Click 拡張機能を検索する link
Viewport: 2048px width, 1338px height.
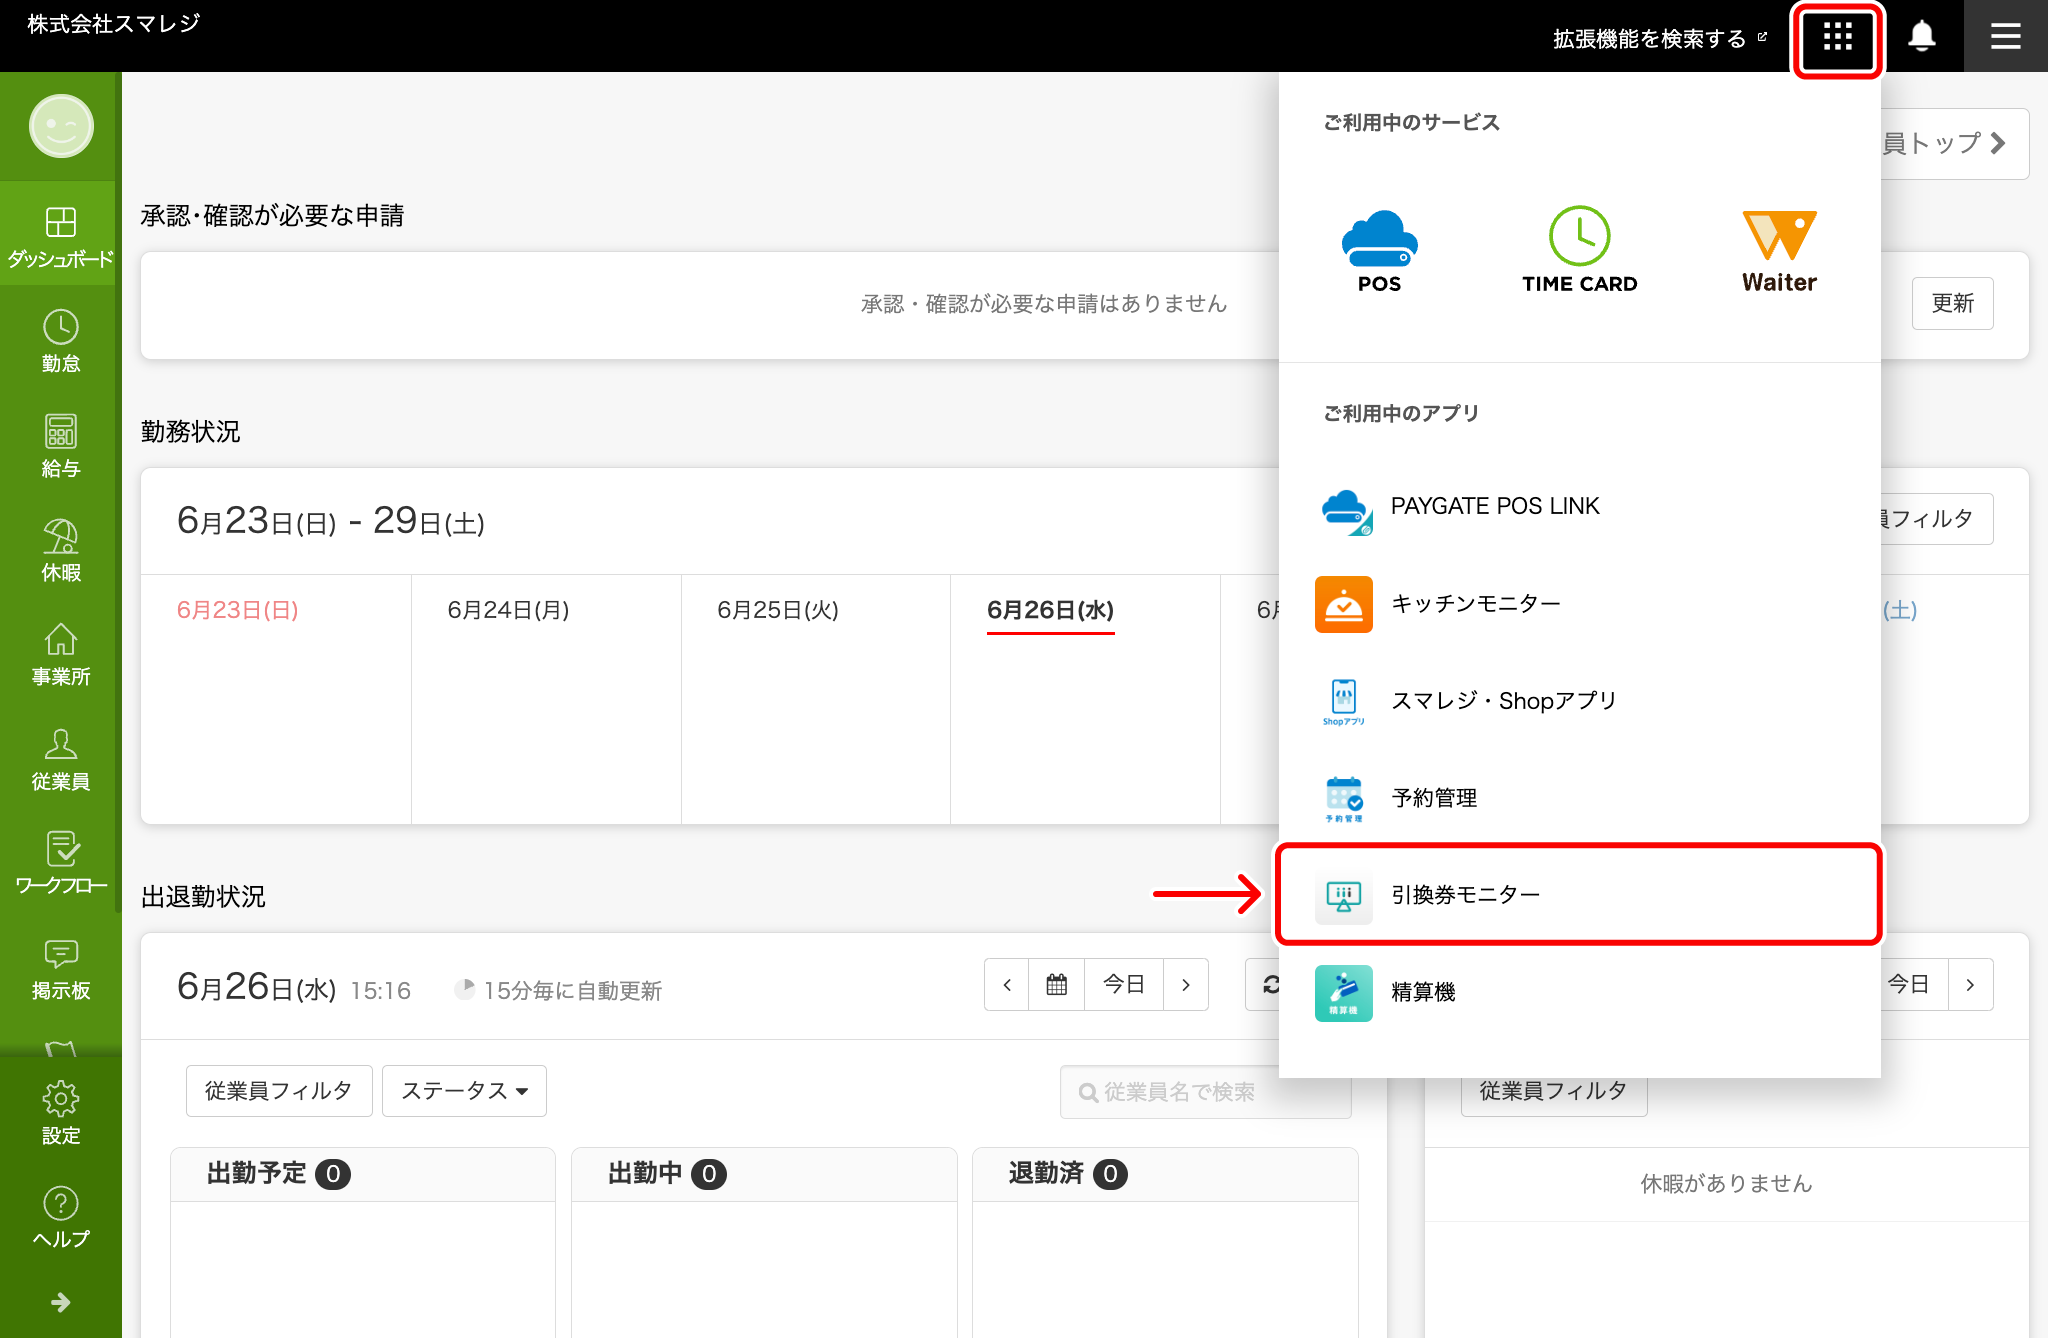point(1660,38)
